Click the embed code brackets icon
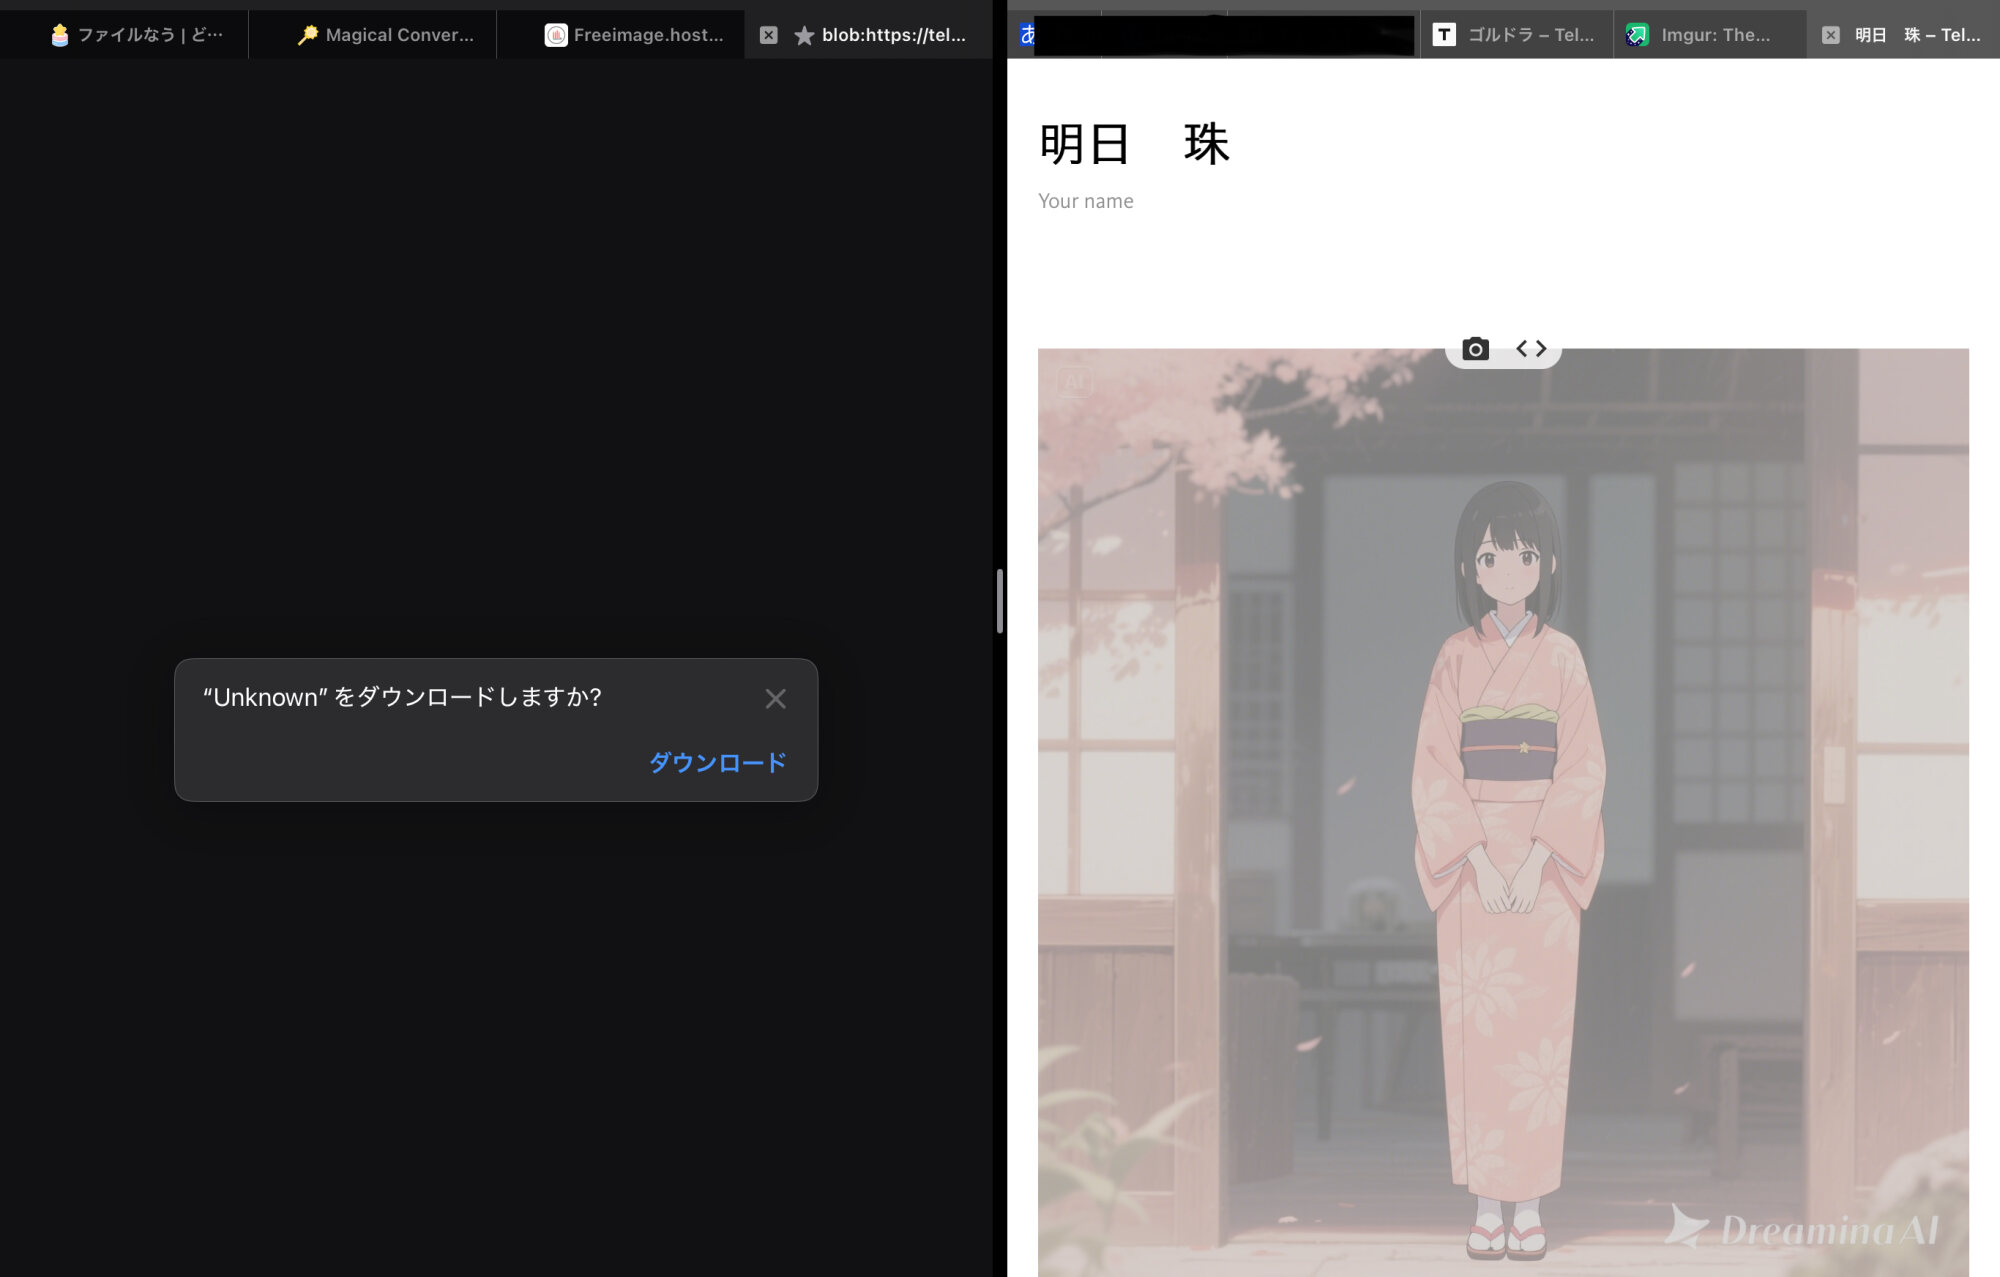The width and height of the screenshot is (2000, 1277). (1531, 349)
